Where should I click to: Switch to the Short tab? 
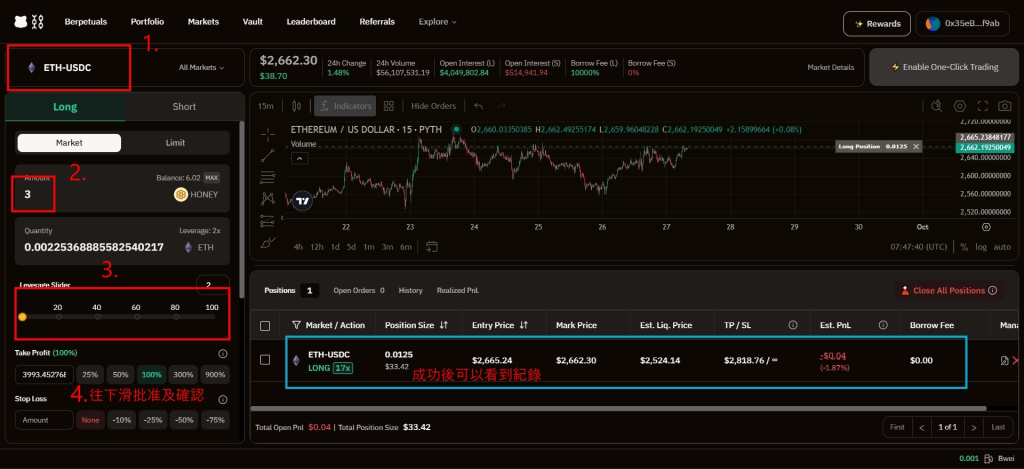[184, 107]
